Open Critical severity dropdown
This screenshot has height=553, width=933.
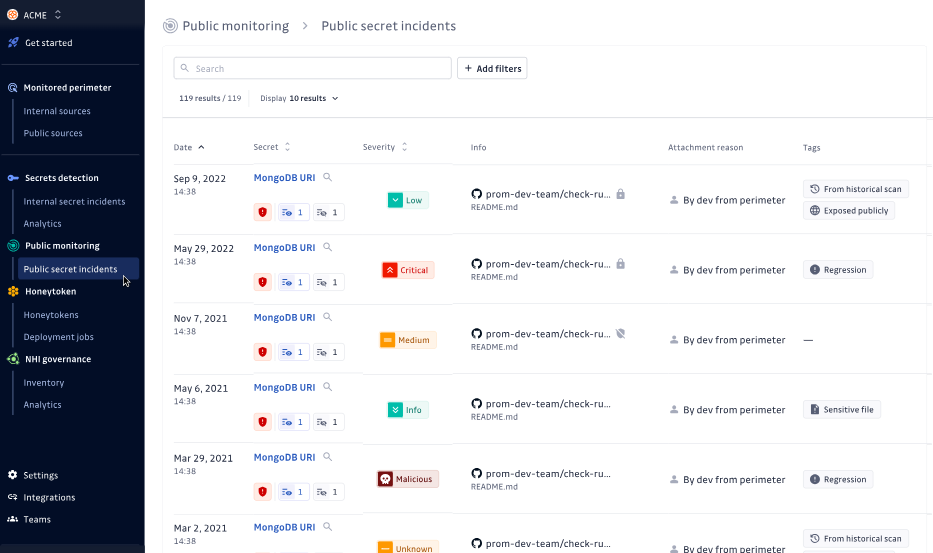408,270
